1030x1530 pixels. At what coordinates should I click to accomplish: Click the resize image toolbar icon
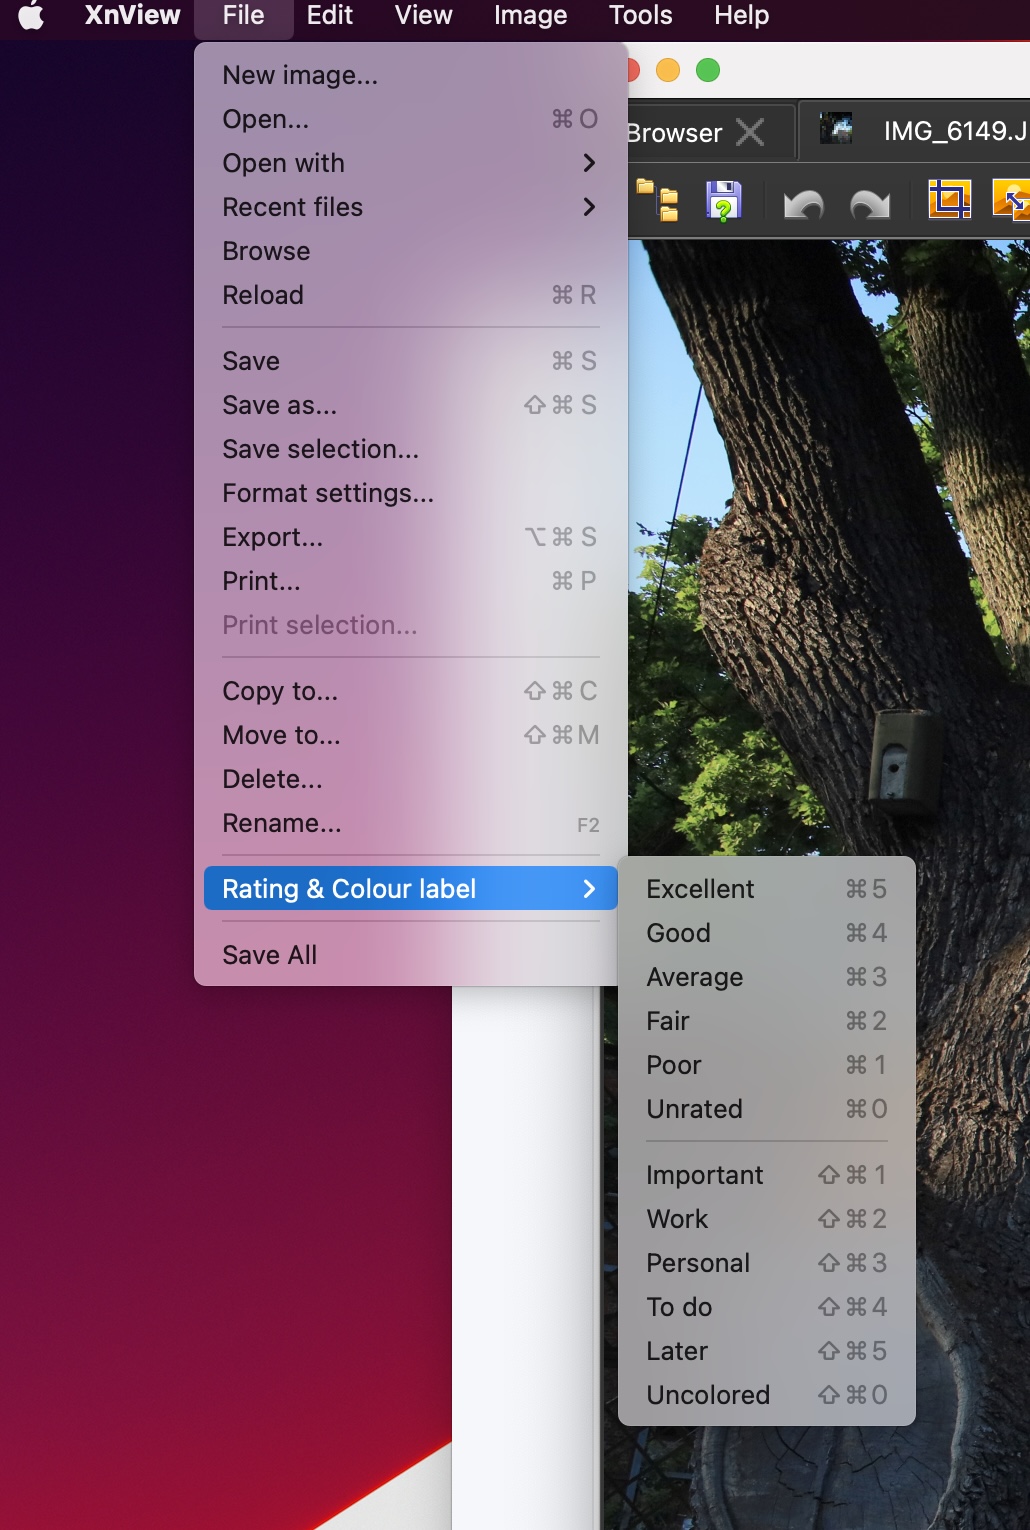tap(1011, 199)
